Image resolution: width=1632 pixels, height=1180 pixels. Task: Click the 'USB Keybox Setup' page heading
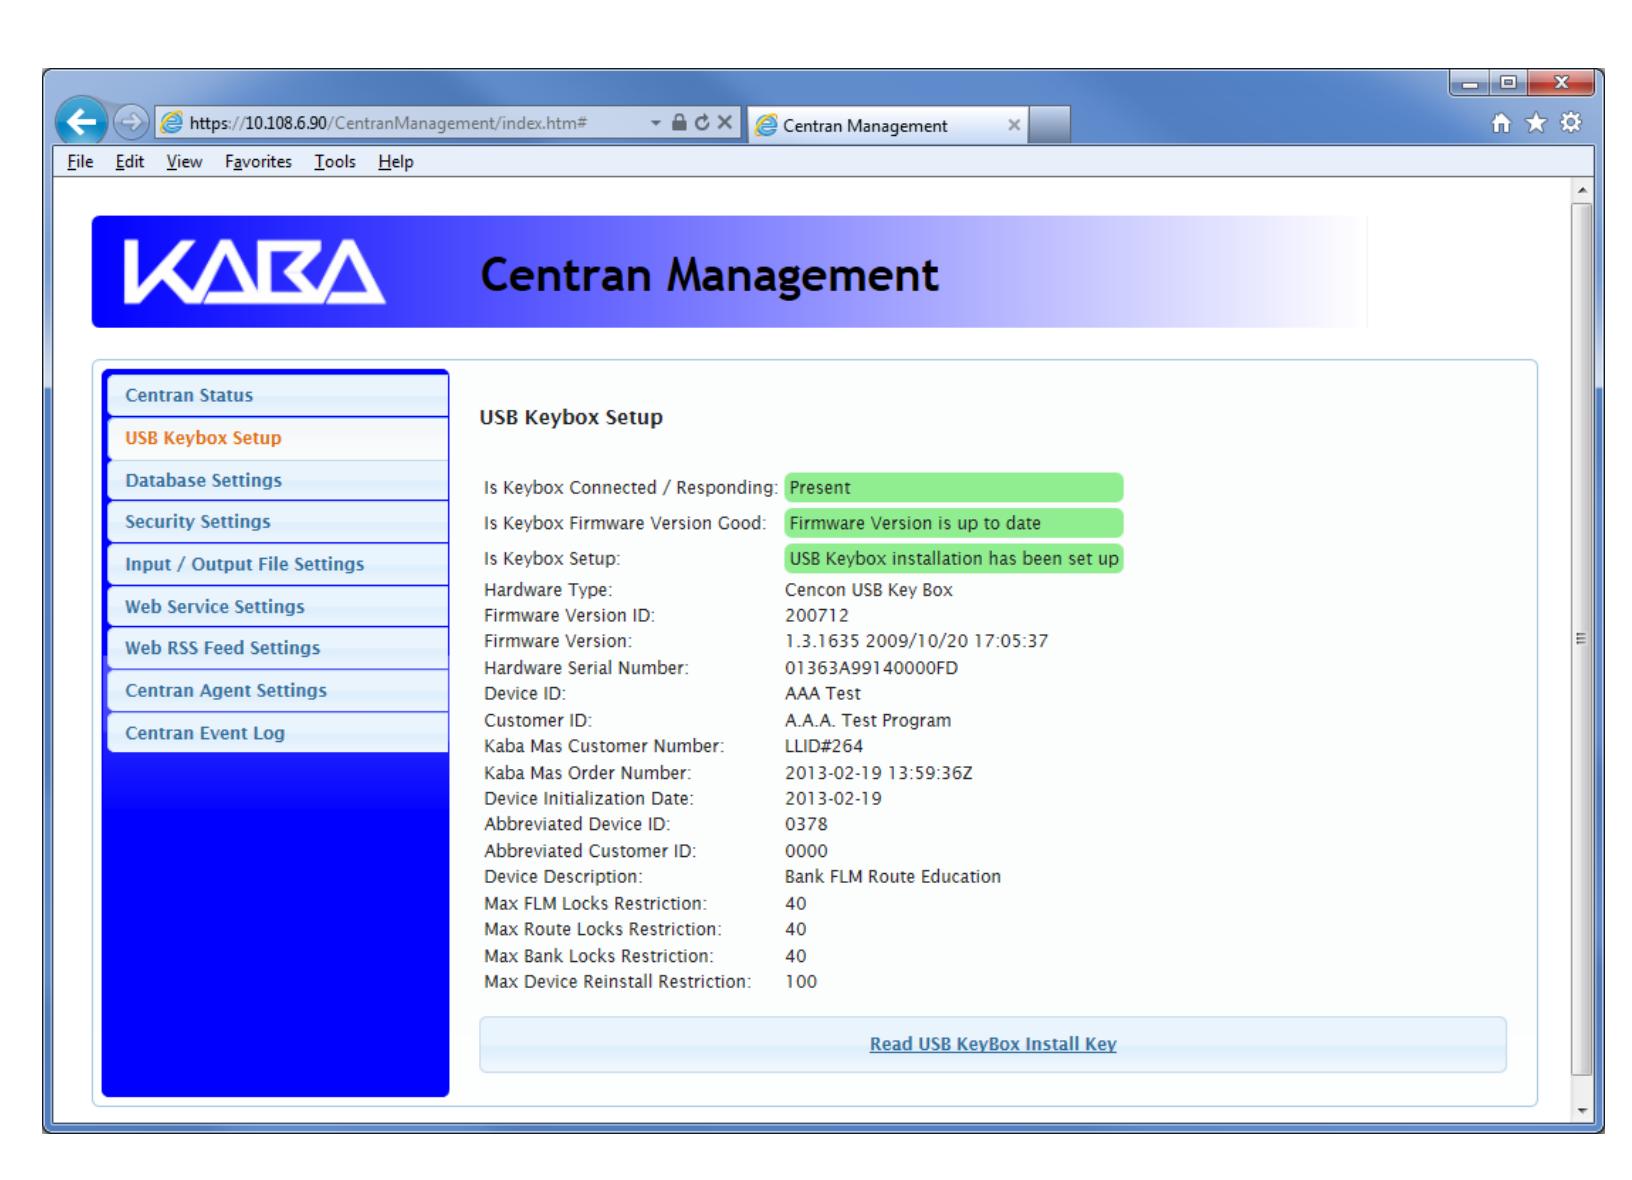click(571, 418)
